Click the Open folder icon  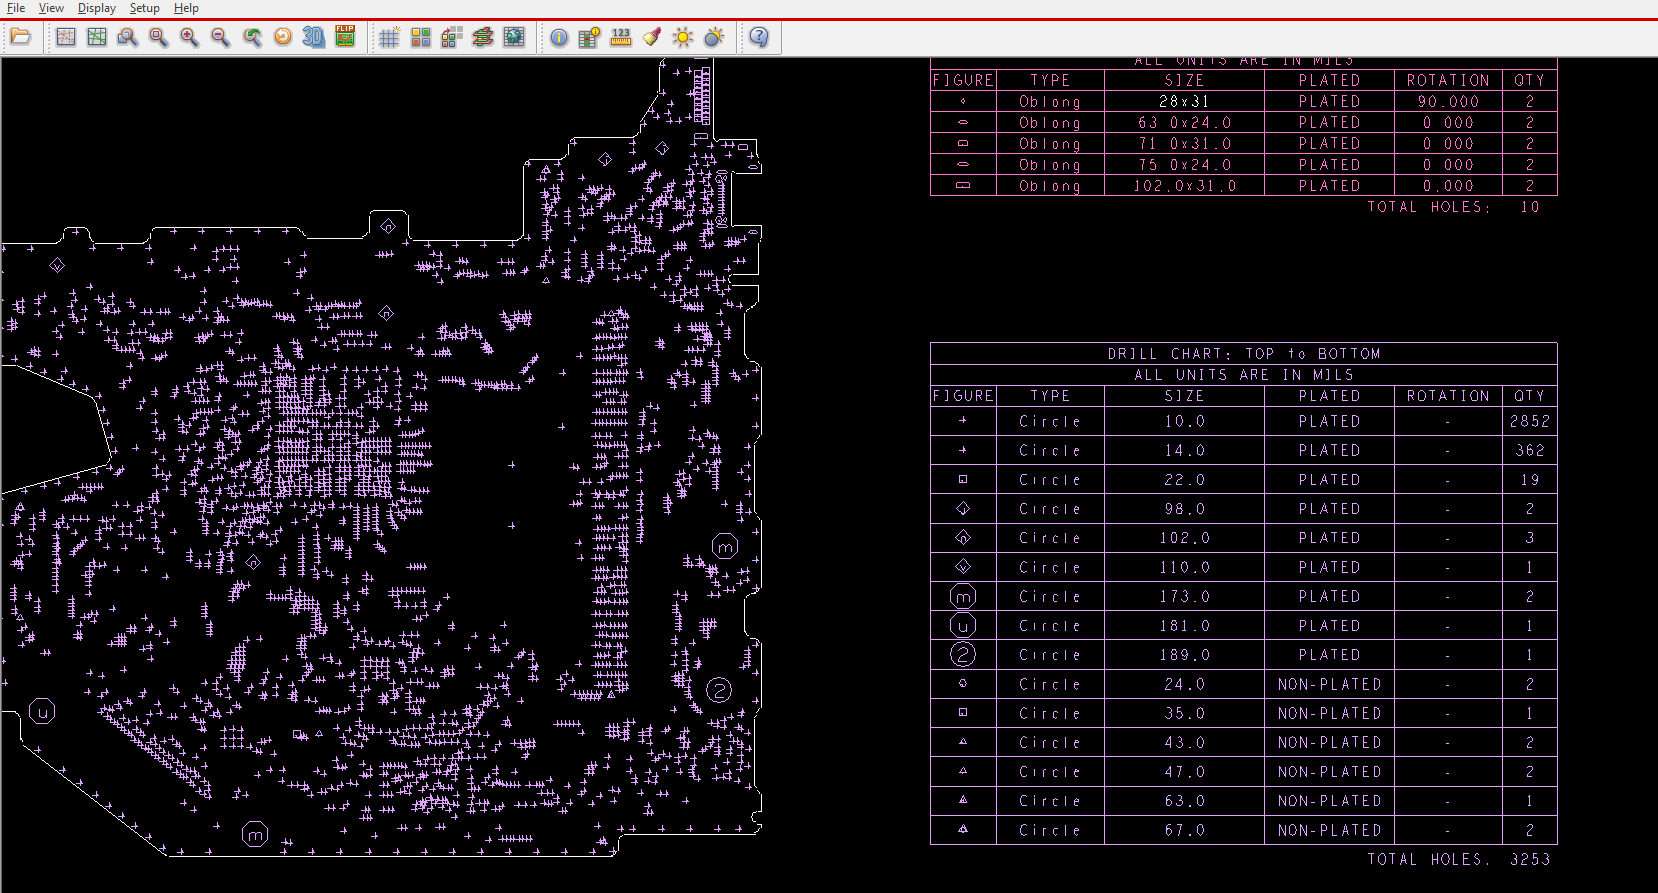click(20, 38)
